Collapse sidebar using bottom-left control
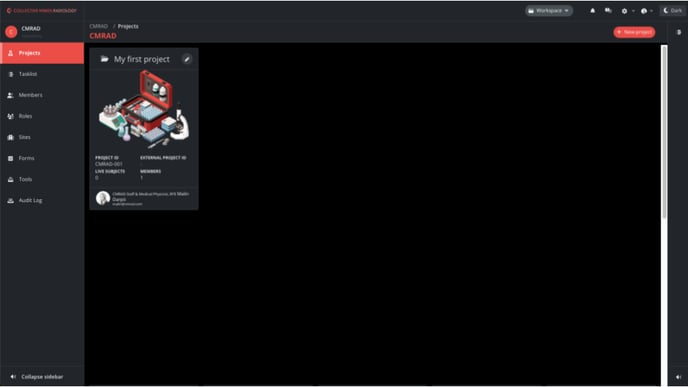The width and height of the screenshot is (688, 387). 37,377
